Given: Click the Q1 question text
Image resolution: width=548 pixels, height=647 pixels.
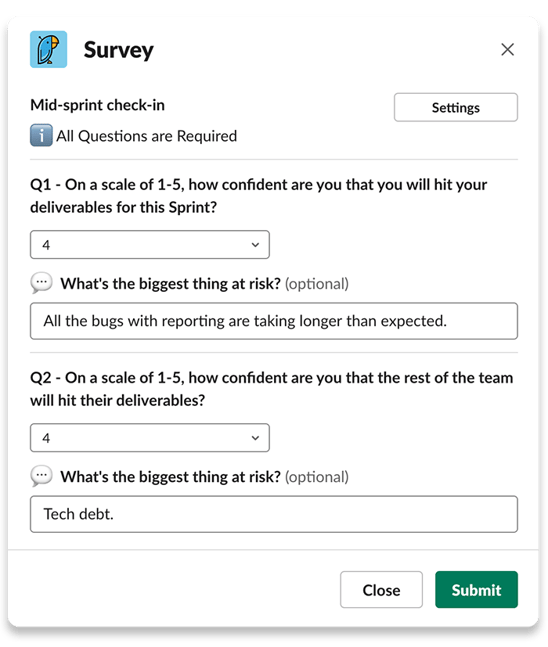Looking at the screenshot, I should click(x=258, y=196).
